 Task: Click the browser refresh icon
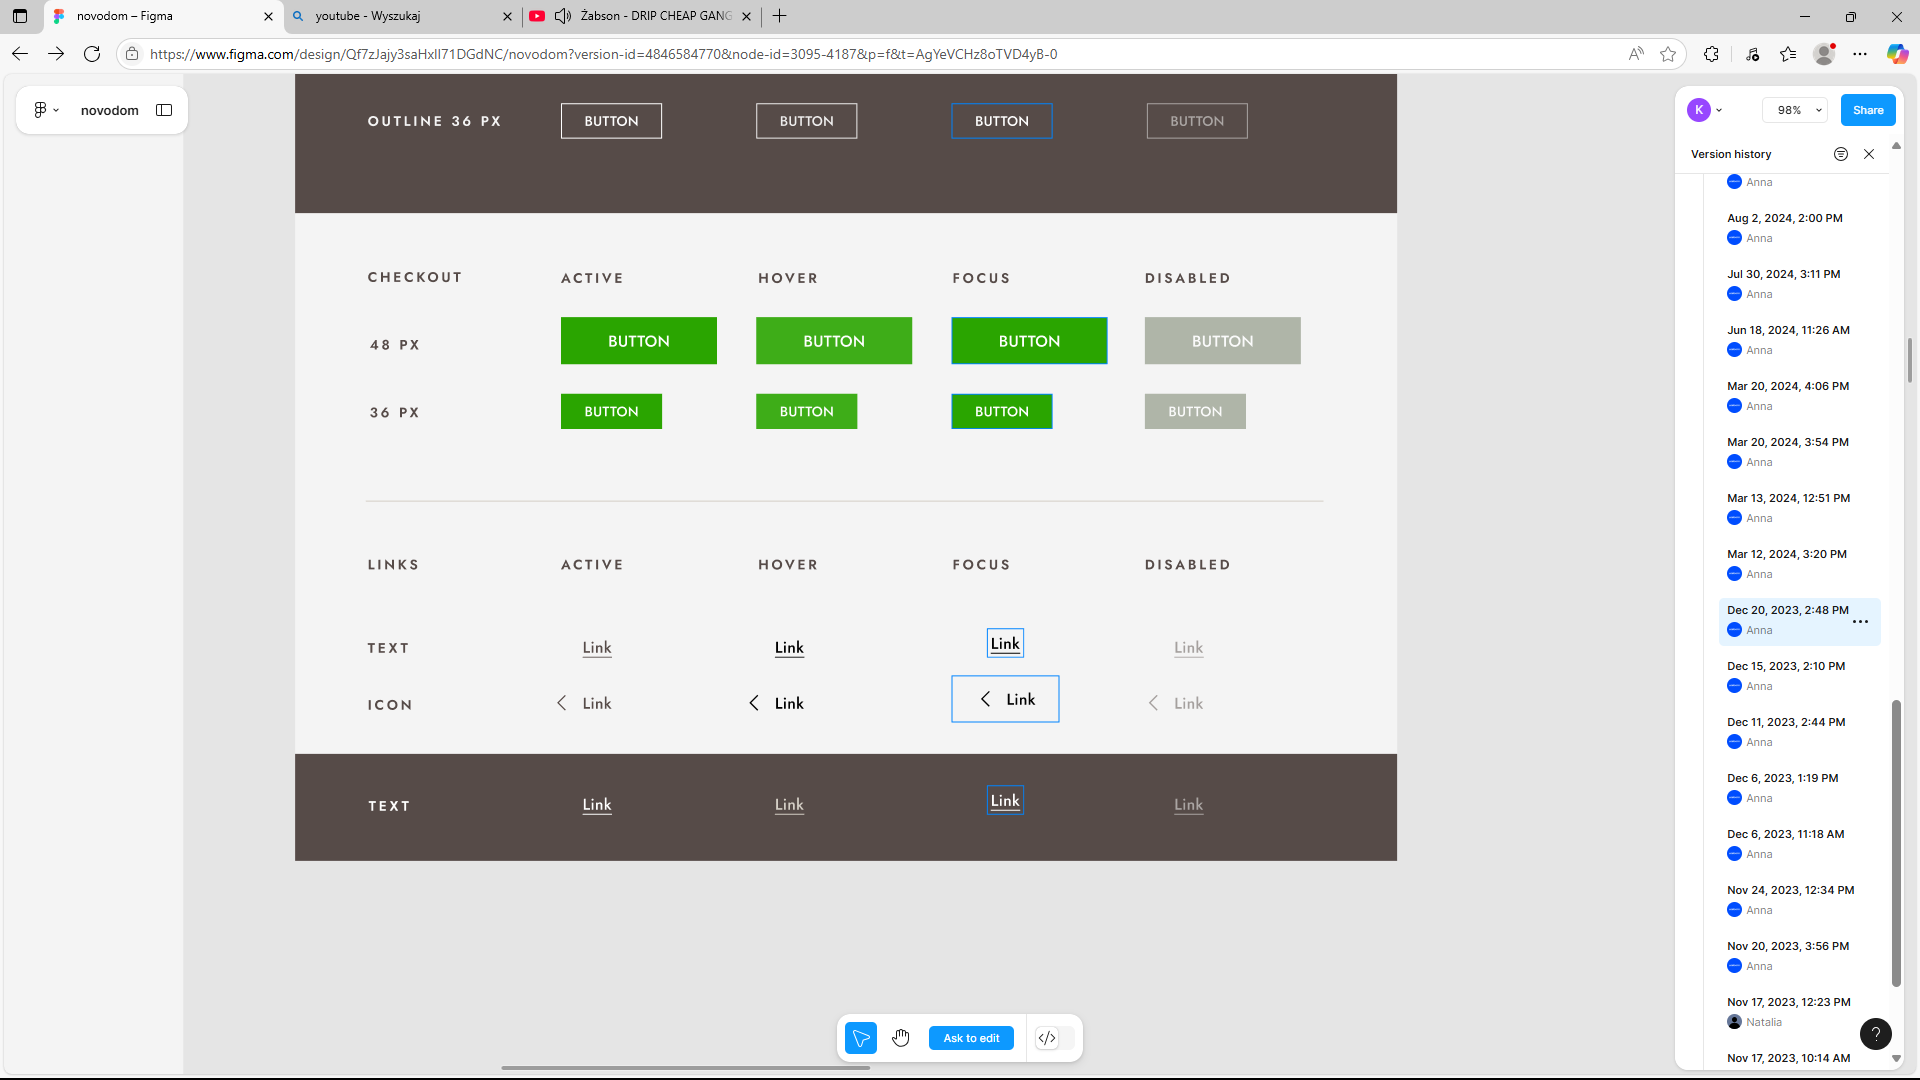pyautogui.click(x=92, y=54)
